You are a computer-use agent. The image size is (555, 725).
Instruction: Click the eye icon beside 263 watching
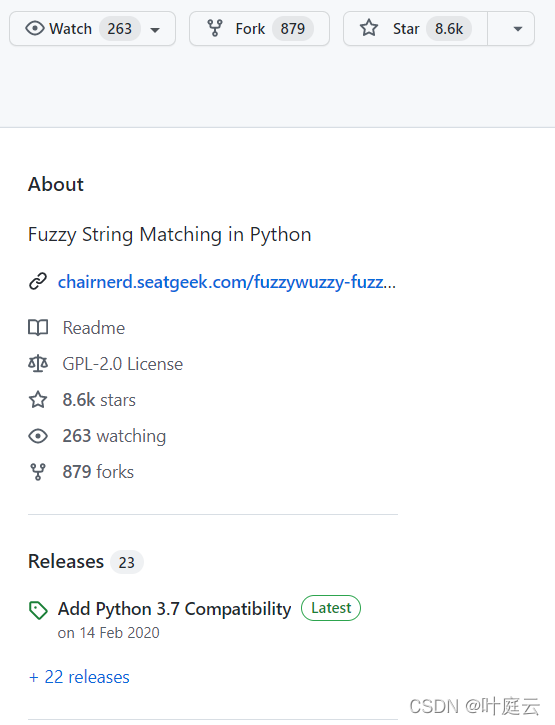(x=38, y=436)
